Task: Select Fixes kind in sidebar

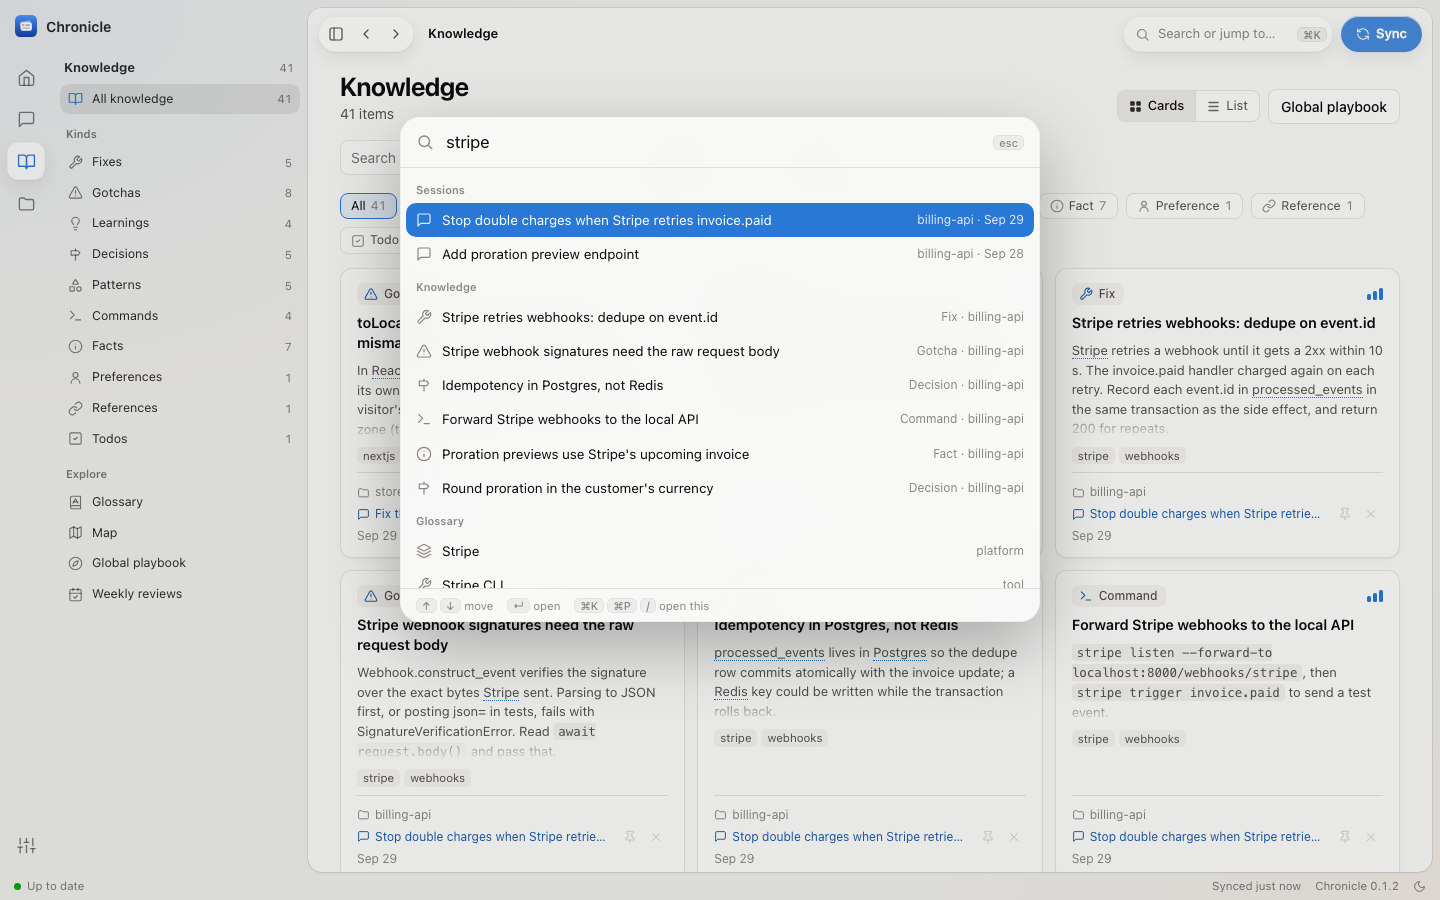Action: (180, 162)
